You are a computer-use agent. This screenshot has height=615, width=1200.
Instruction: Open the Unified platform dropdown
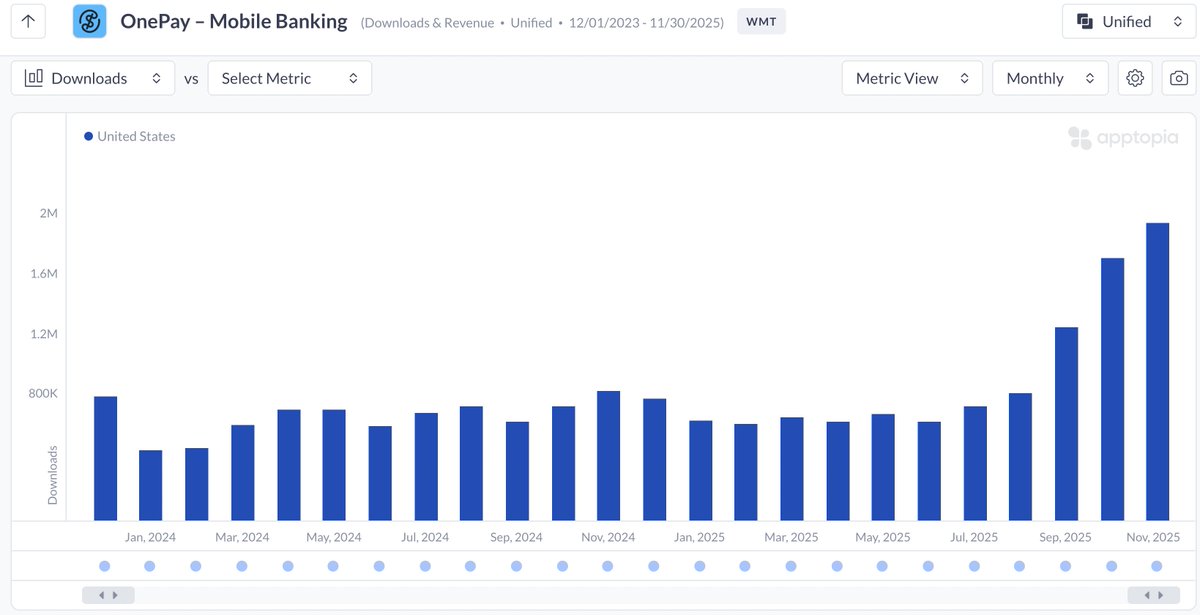[x=1129, y=21]
